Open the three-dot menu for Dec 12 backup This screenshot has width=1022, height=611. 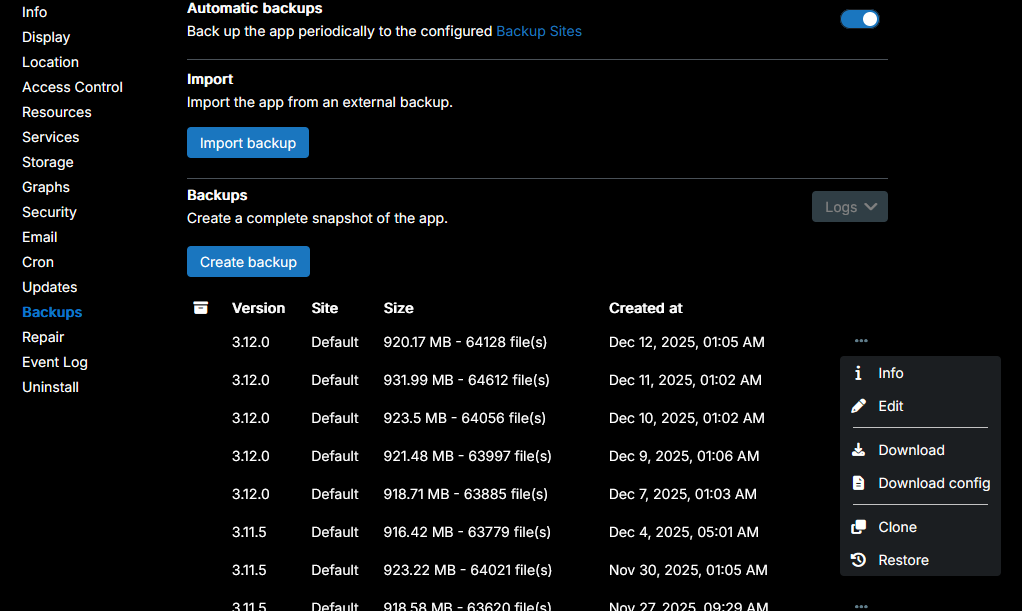pos(861,342)
